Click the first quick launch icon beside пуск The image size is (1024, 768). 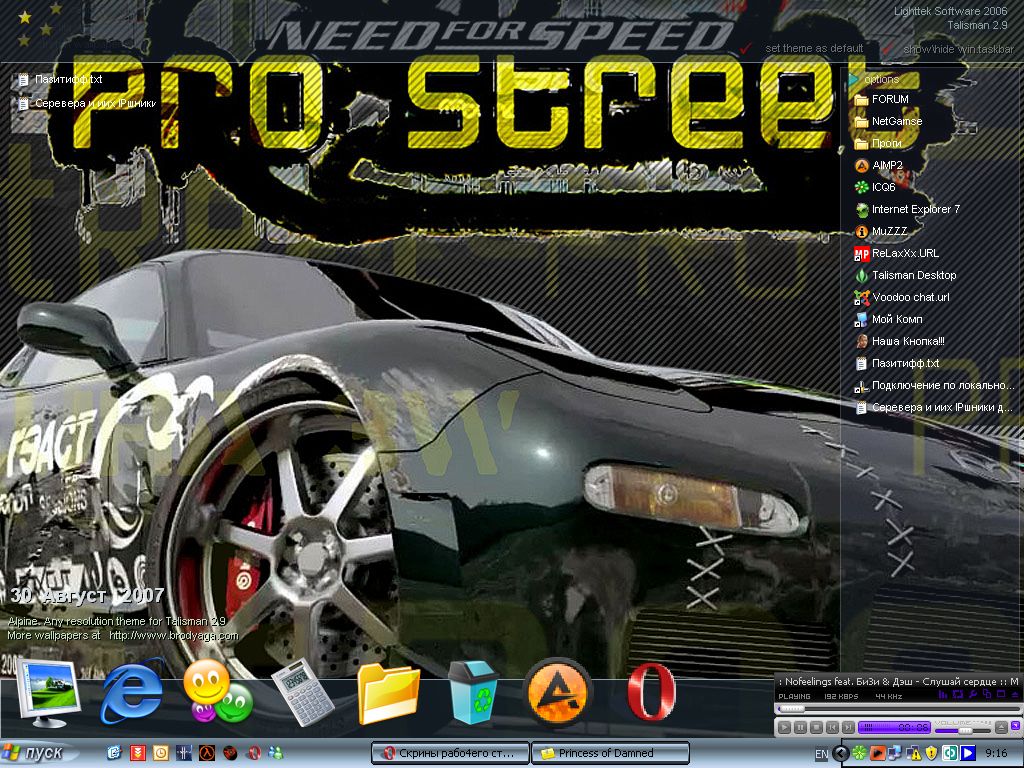[x=114, y=753]
